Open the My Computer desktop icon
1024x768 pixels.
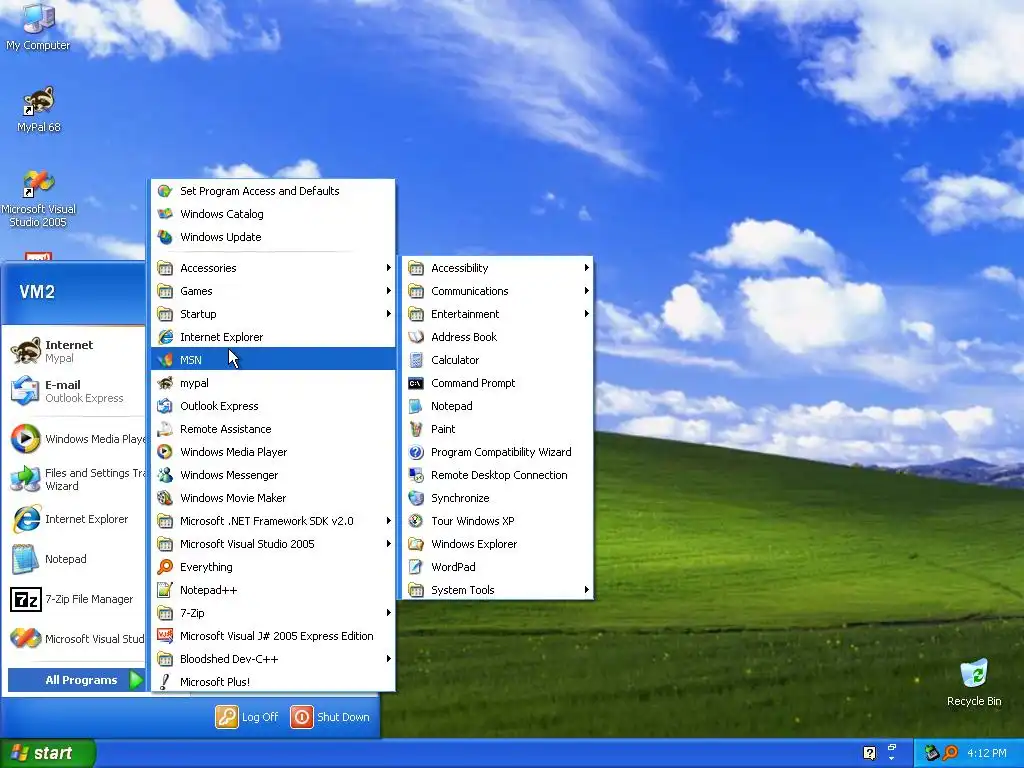click(38, 26)
